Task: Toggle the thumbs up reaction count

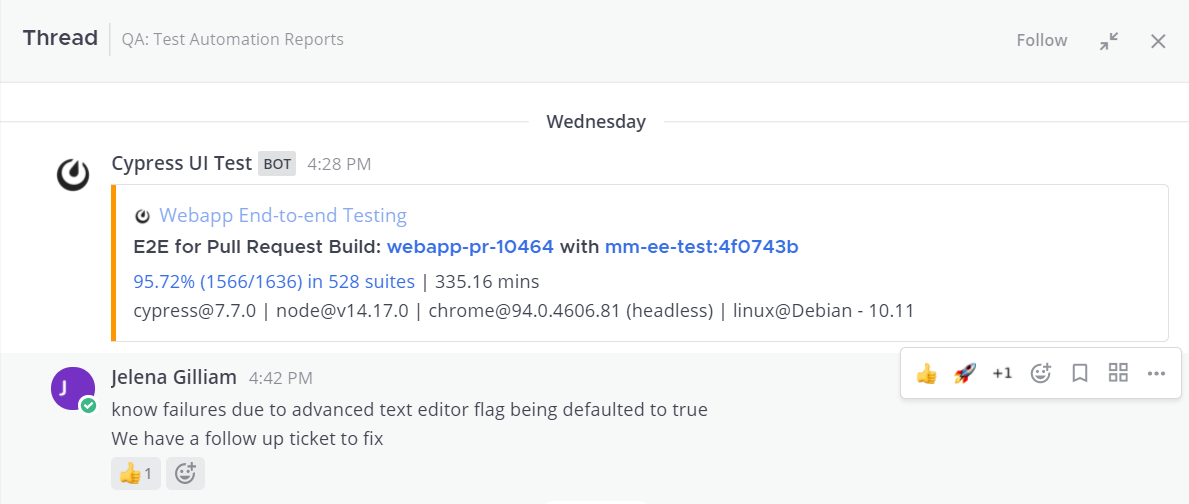Action: 135,473
